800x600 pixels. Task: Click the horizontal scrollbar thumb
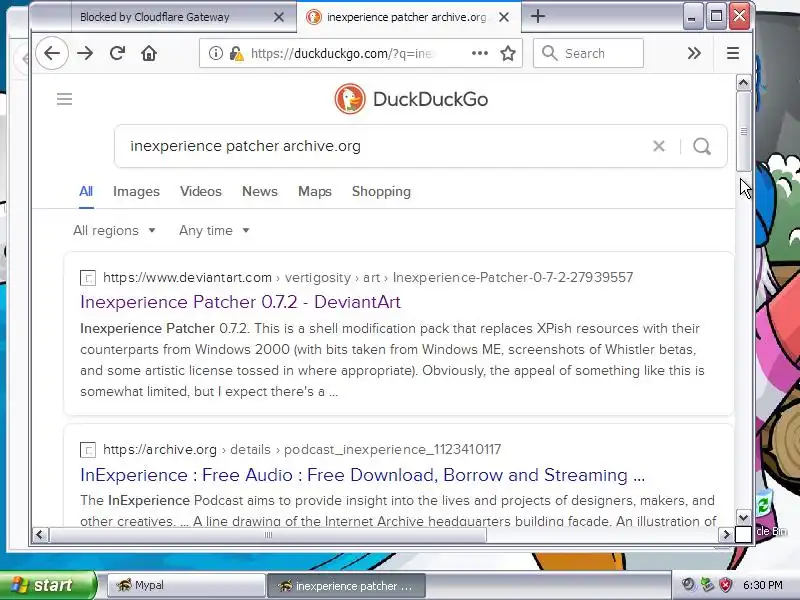pos(268,535)
